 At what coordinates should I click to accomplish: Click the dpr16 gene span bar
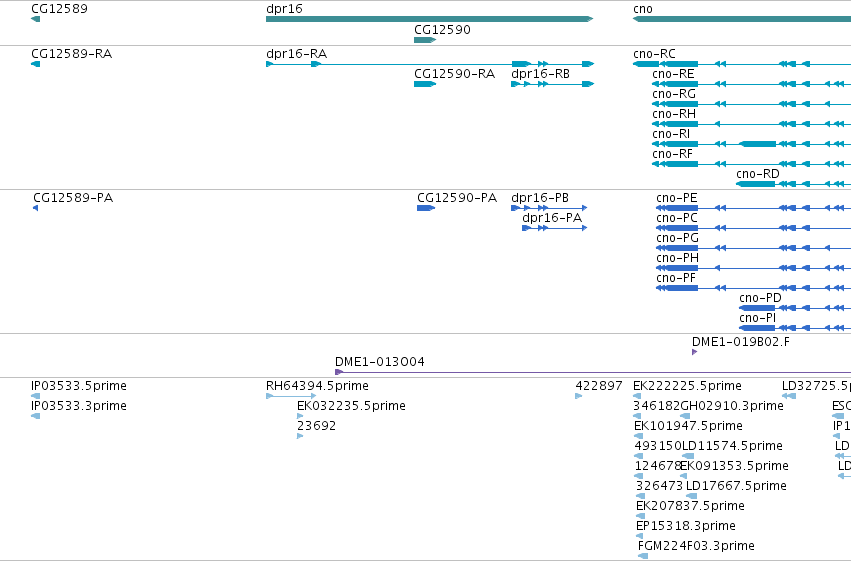tap(429, 19)
